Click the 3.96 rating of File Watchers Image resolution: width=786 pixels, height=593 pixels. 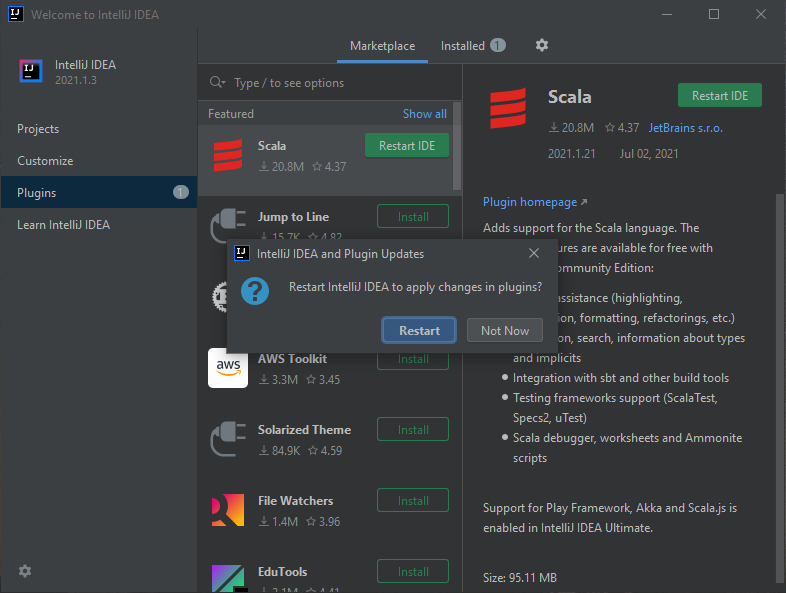point(323,522)
